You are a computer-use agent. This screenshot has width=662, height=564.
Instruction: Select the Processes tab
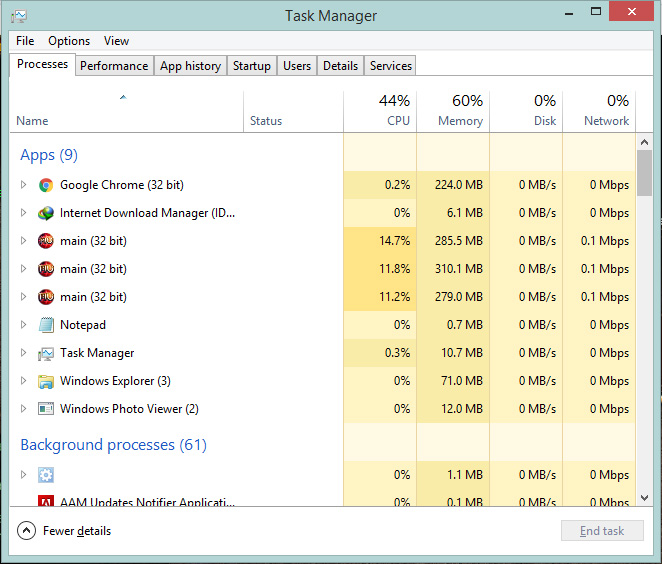[x=42, y=64]
